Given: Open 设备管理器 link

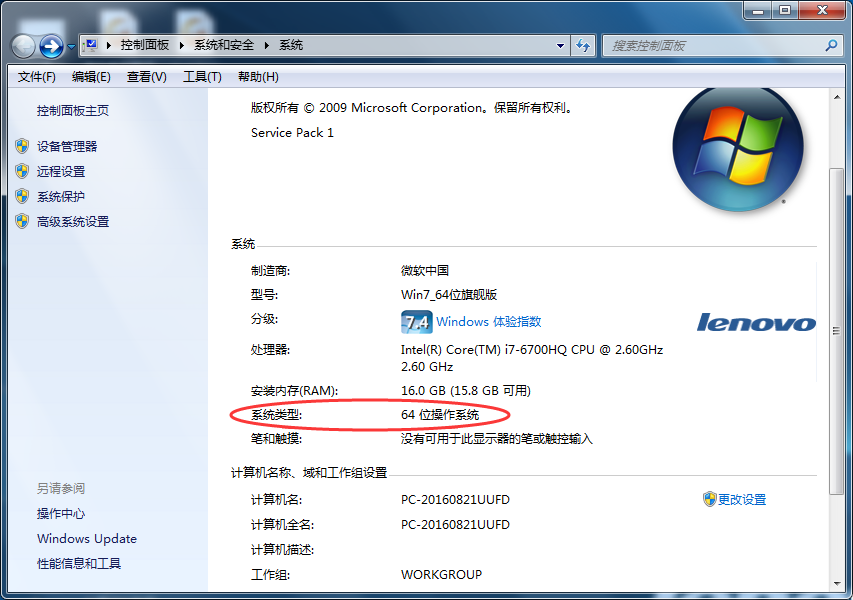Looking at the screenshot, I should 67,146.
